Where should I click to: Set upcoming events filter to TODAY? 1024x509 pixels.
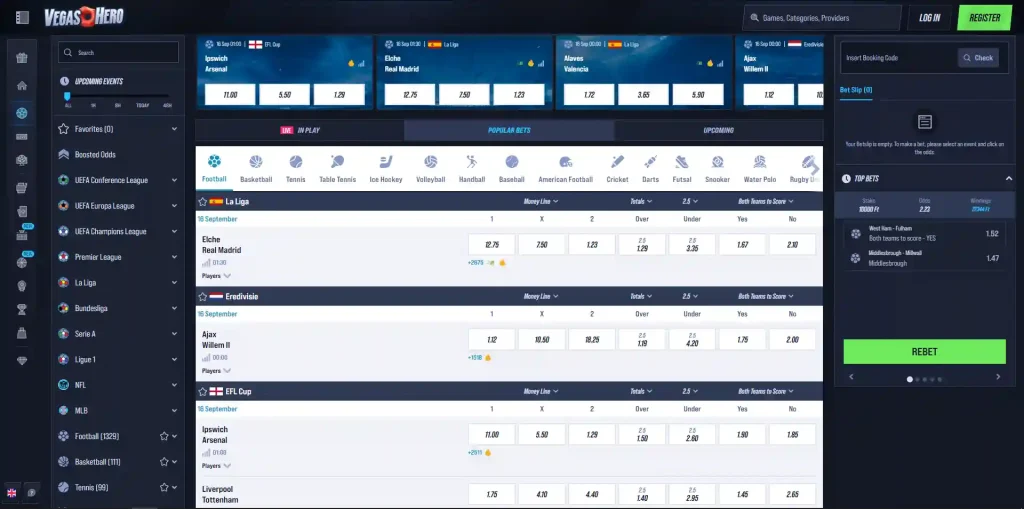click(142, 105)
